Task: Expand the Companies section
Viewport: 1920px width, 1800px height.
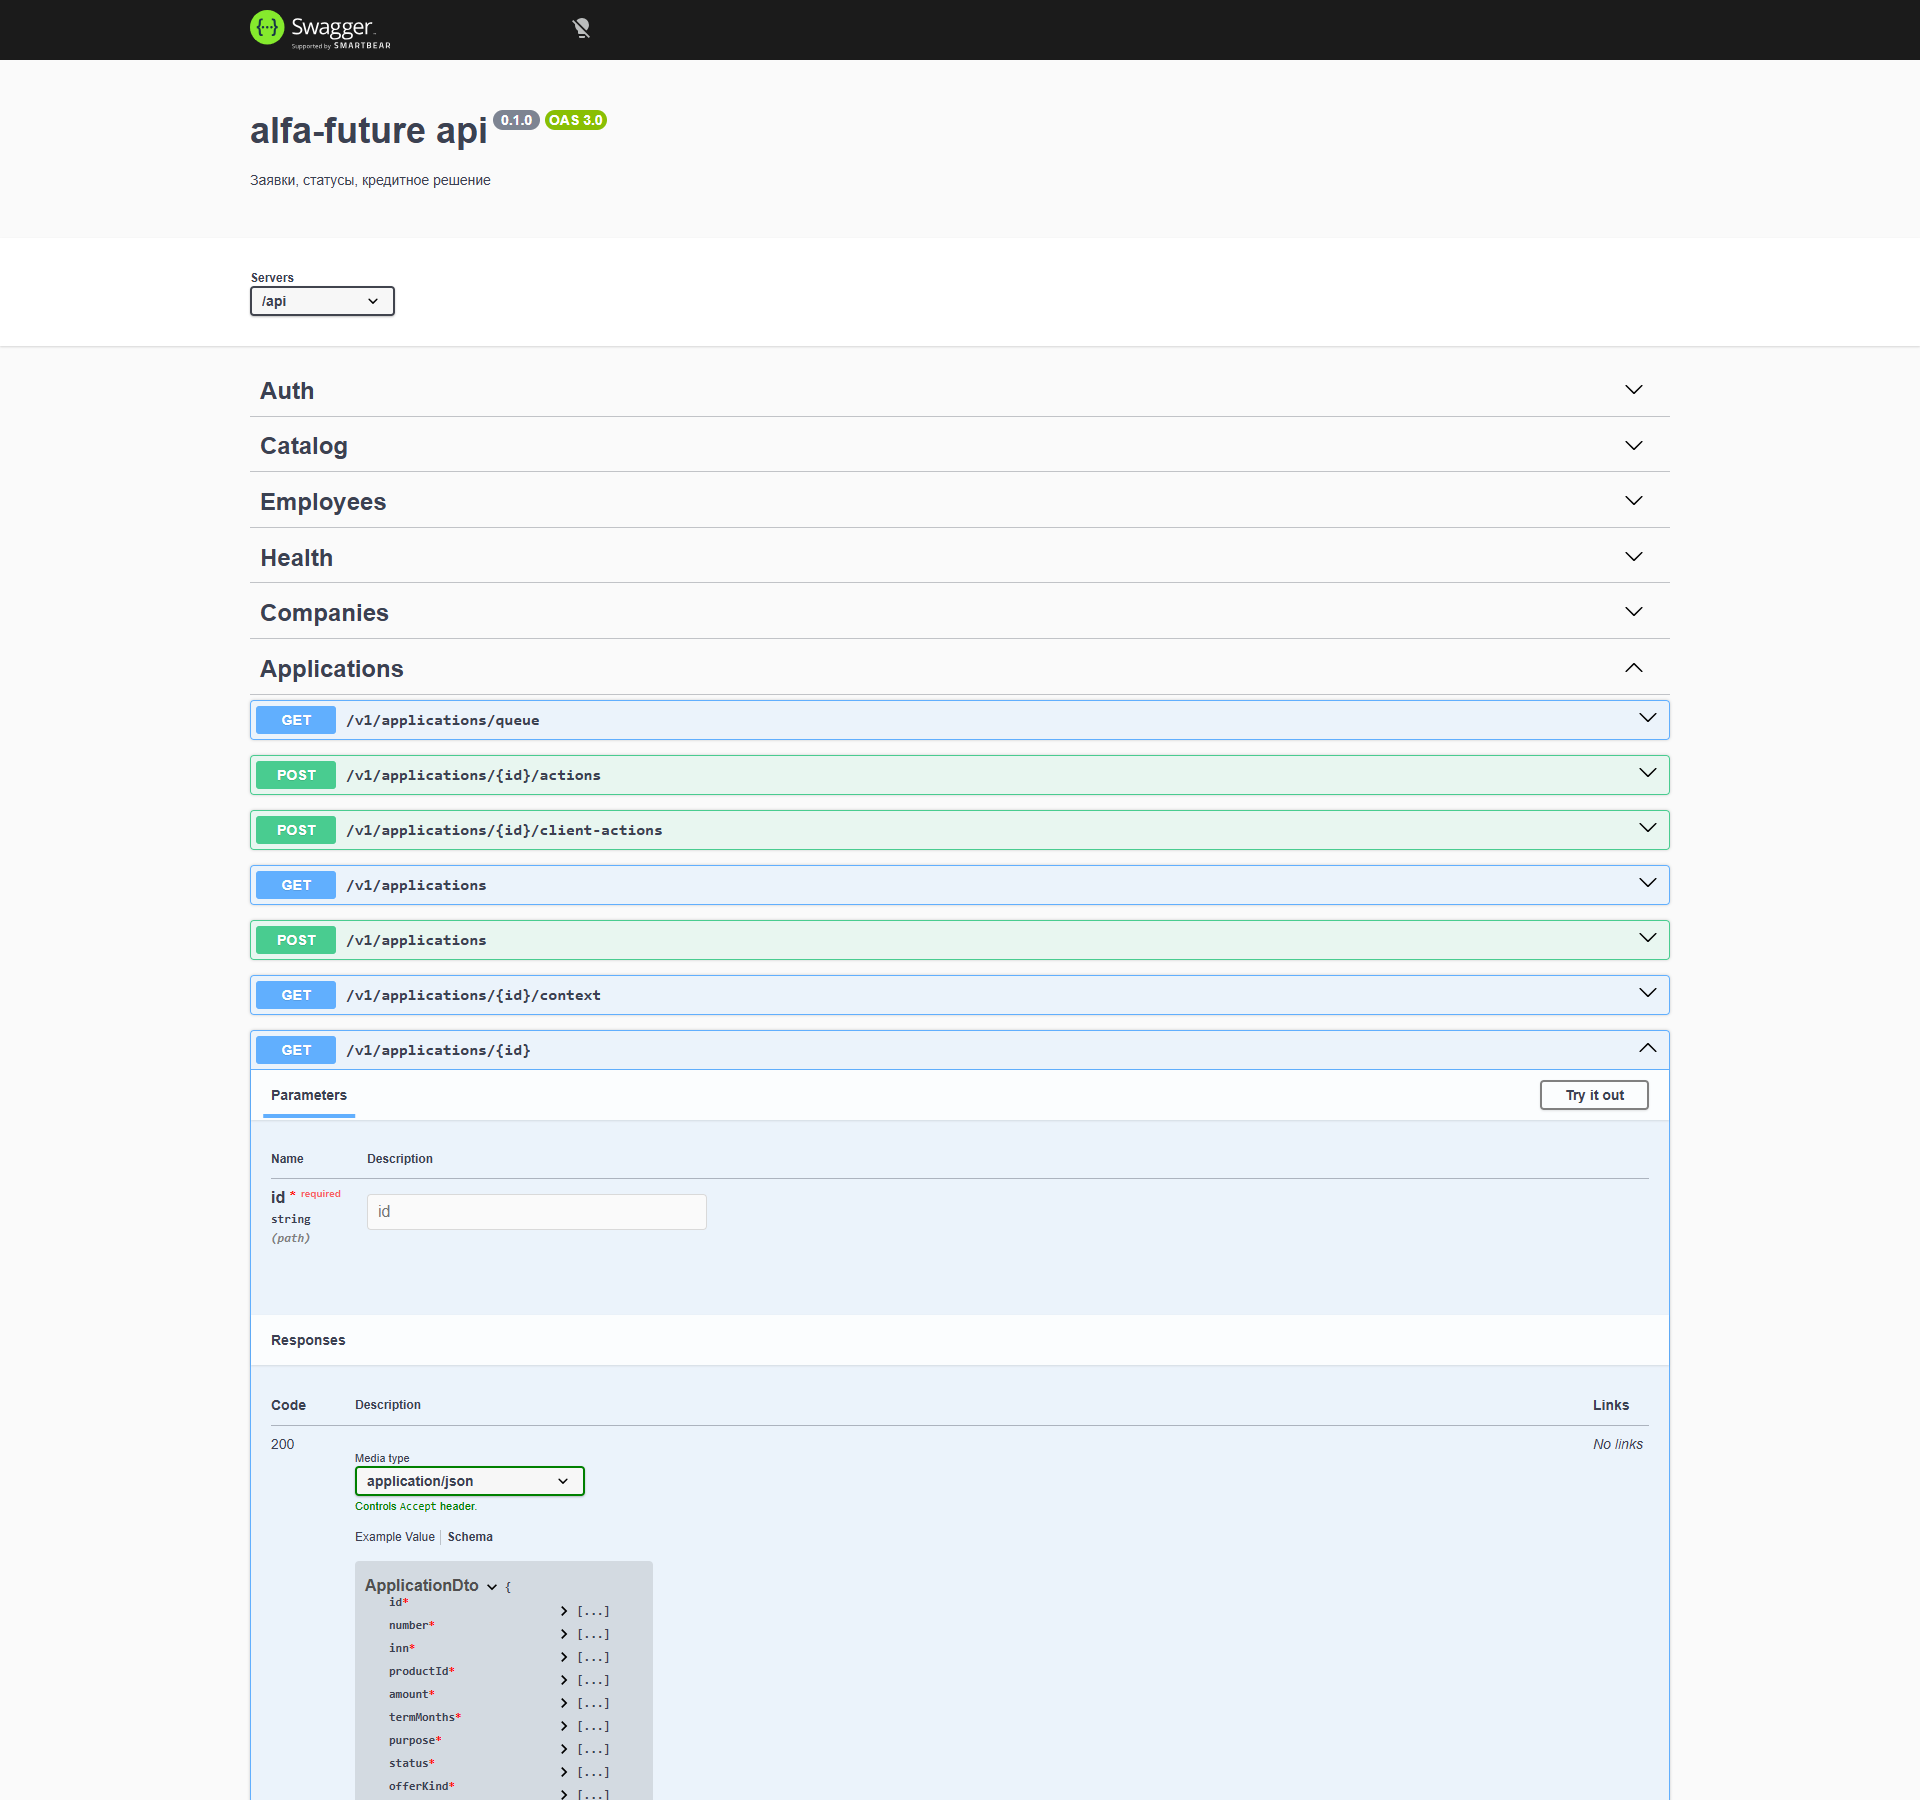Action: [1633, 612]
